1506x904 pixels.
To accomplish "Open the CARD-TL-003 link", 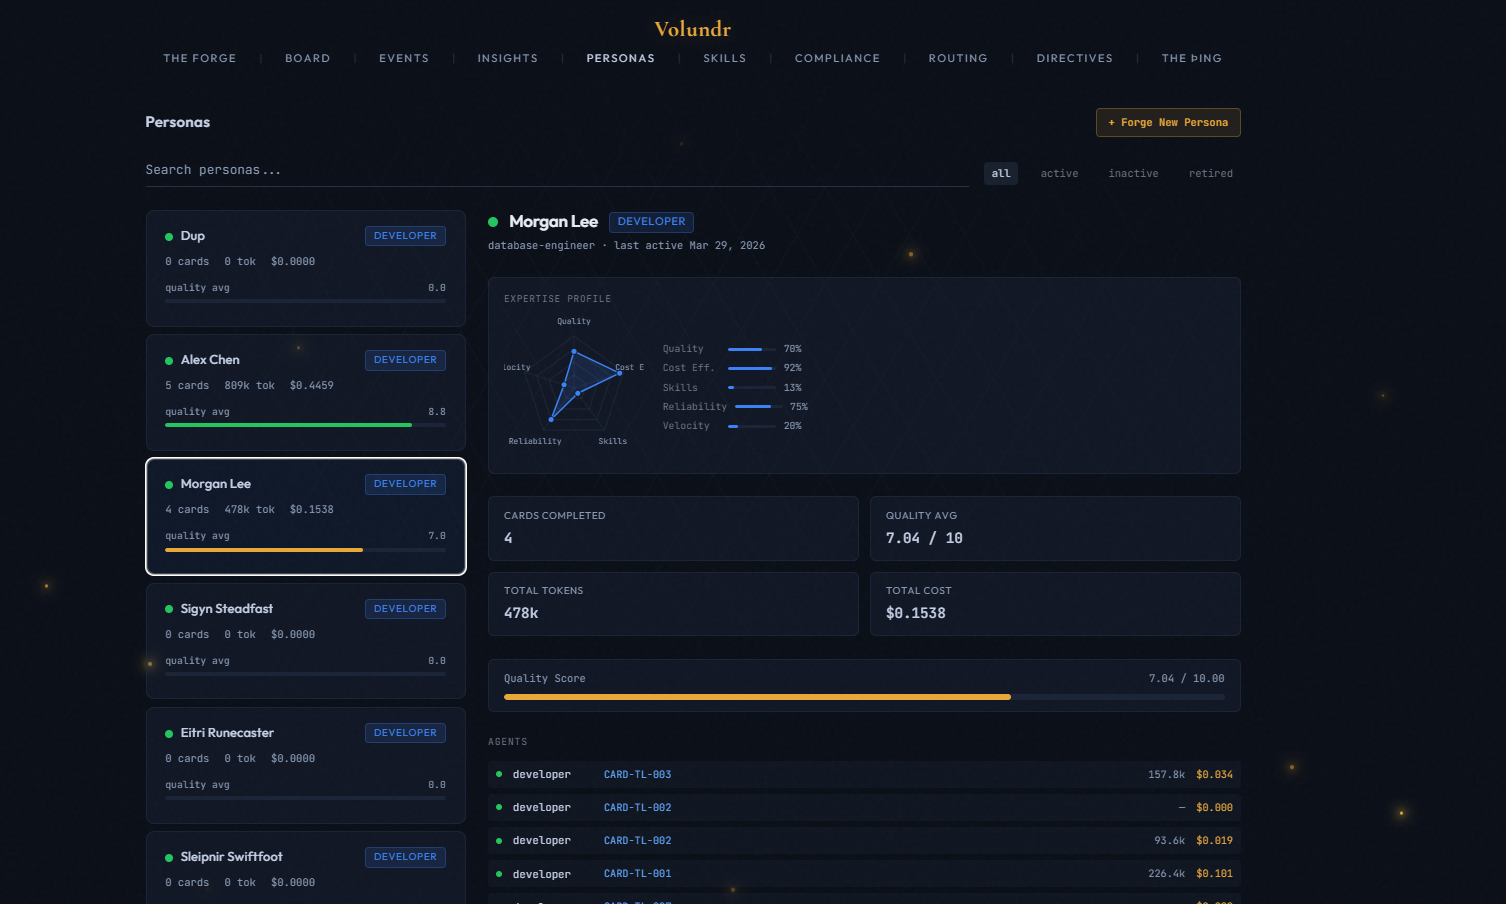I will click(x=637, y=775).
